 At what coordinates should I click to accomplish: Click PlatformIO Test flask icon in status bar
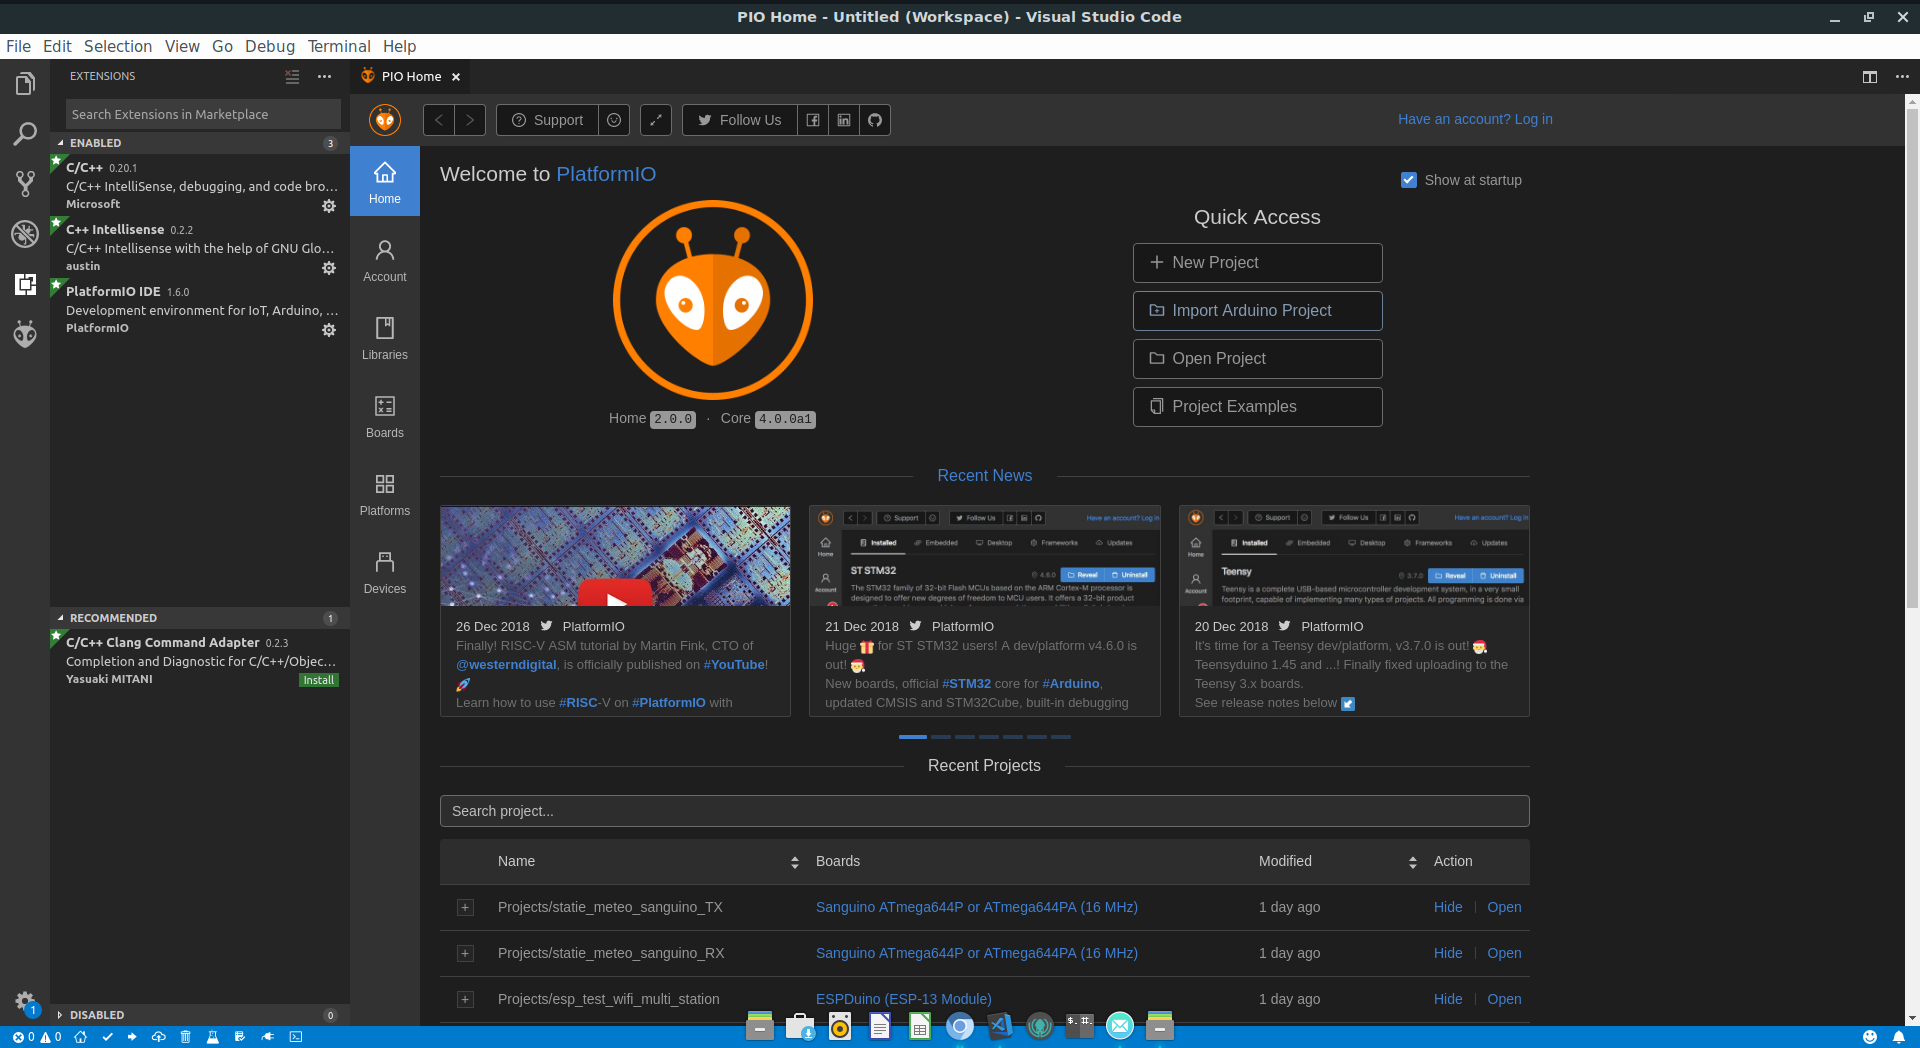[x=212, y=1037]
